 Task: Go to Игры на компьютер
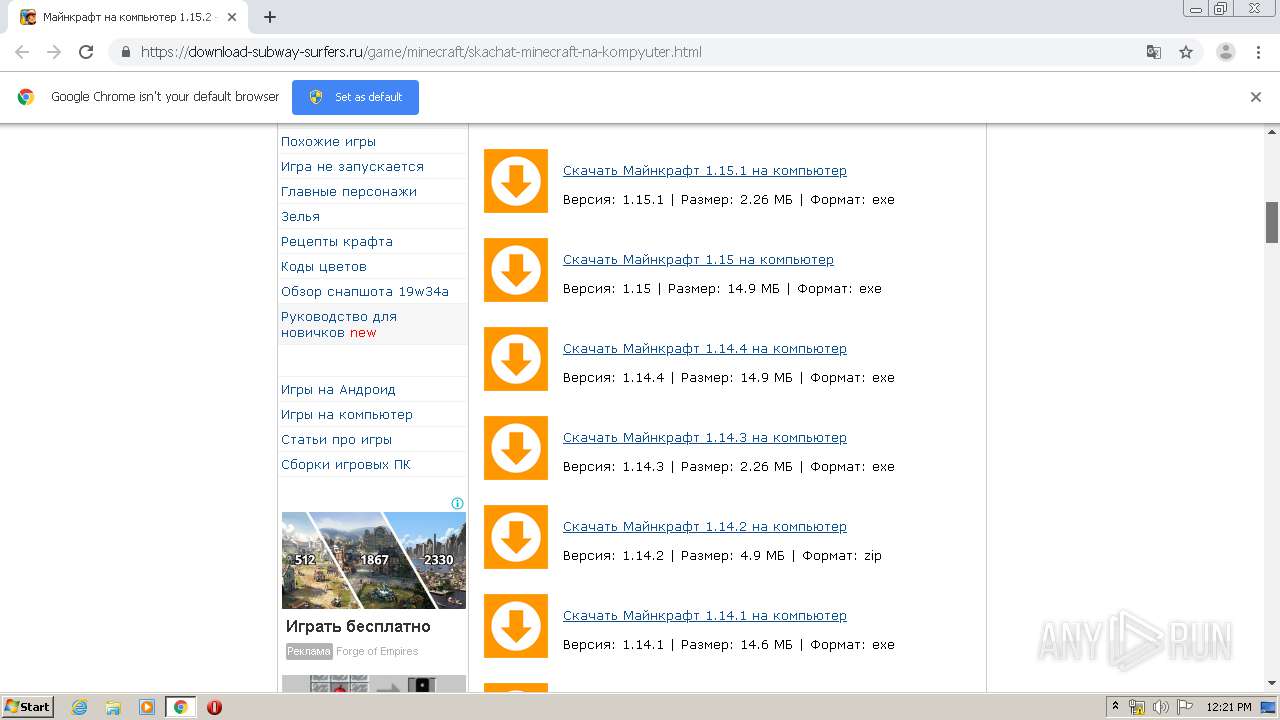click(347, 414)
